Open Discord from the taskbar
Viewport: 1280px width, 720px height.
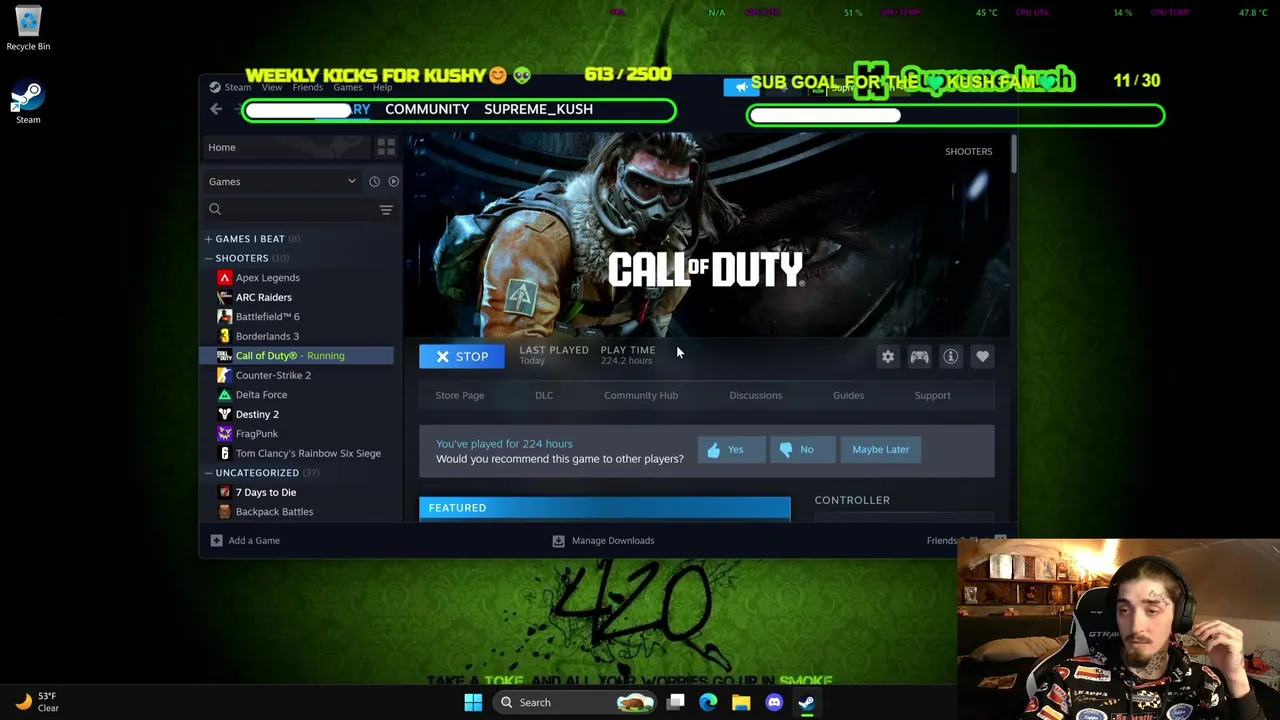click(774, 702)
